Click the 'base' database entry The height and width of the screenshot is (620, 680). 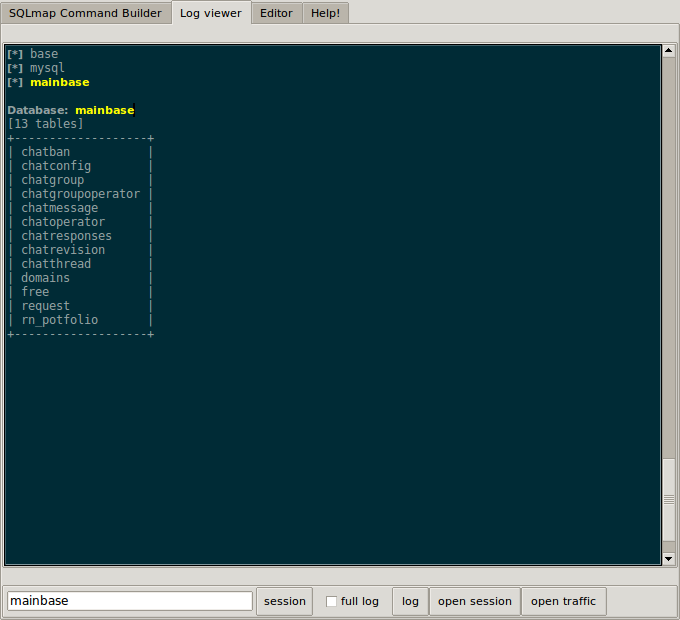(x=44, y=54)
